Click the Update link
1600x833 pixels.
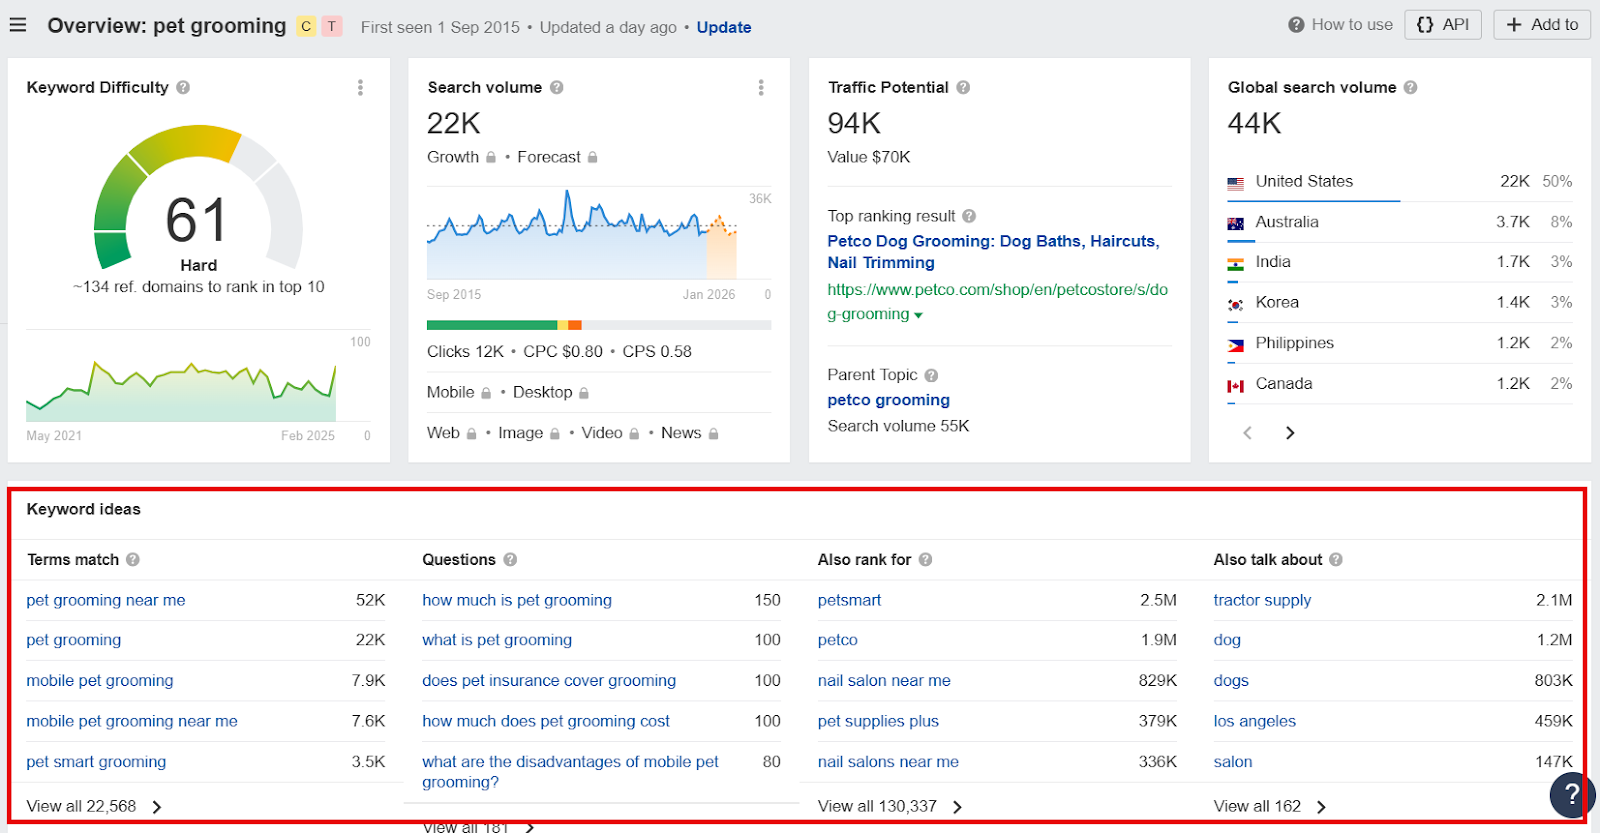click(724, 27)
